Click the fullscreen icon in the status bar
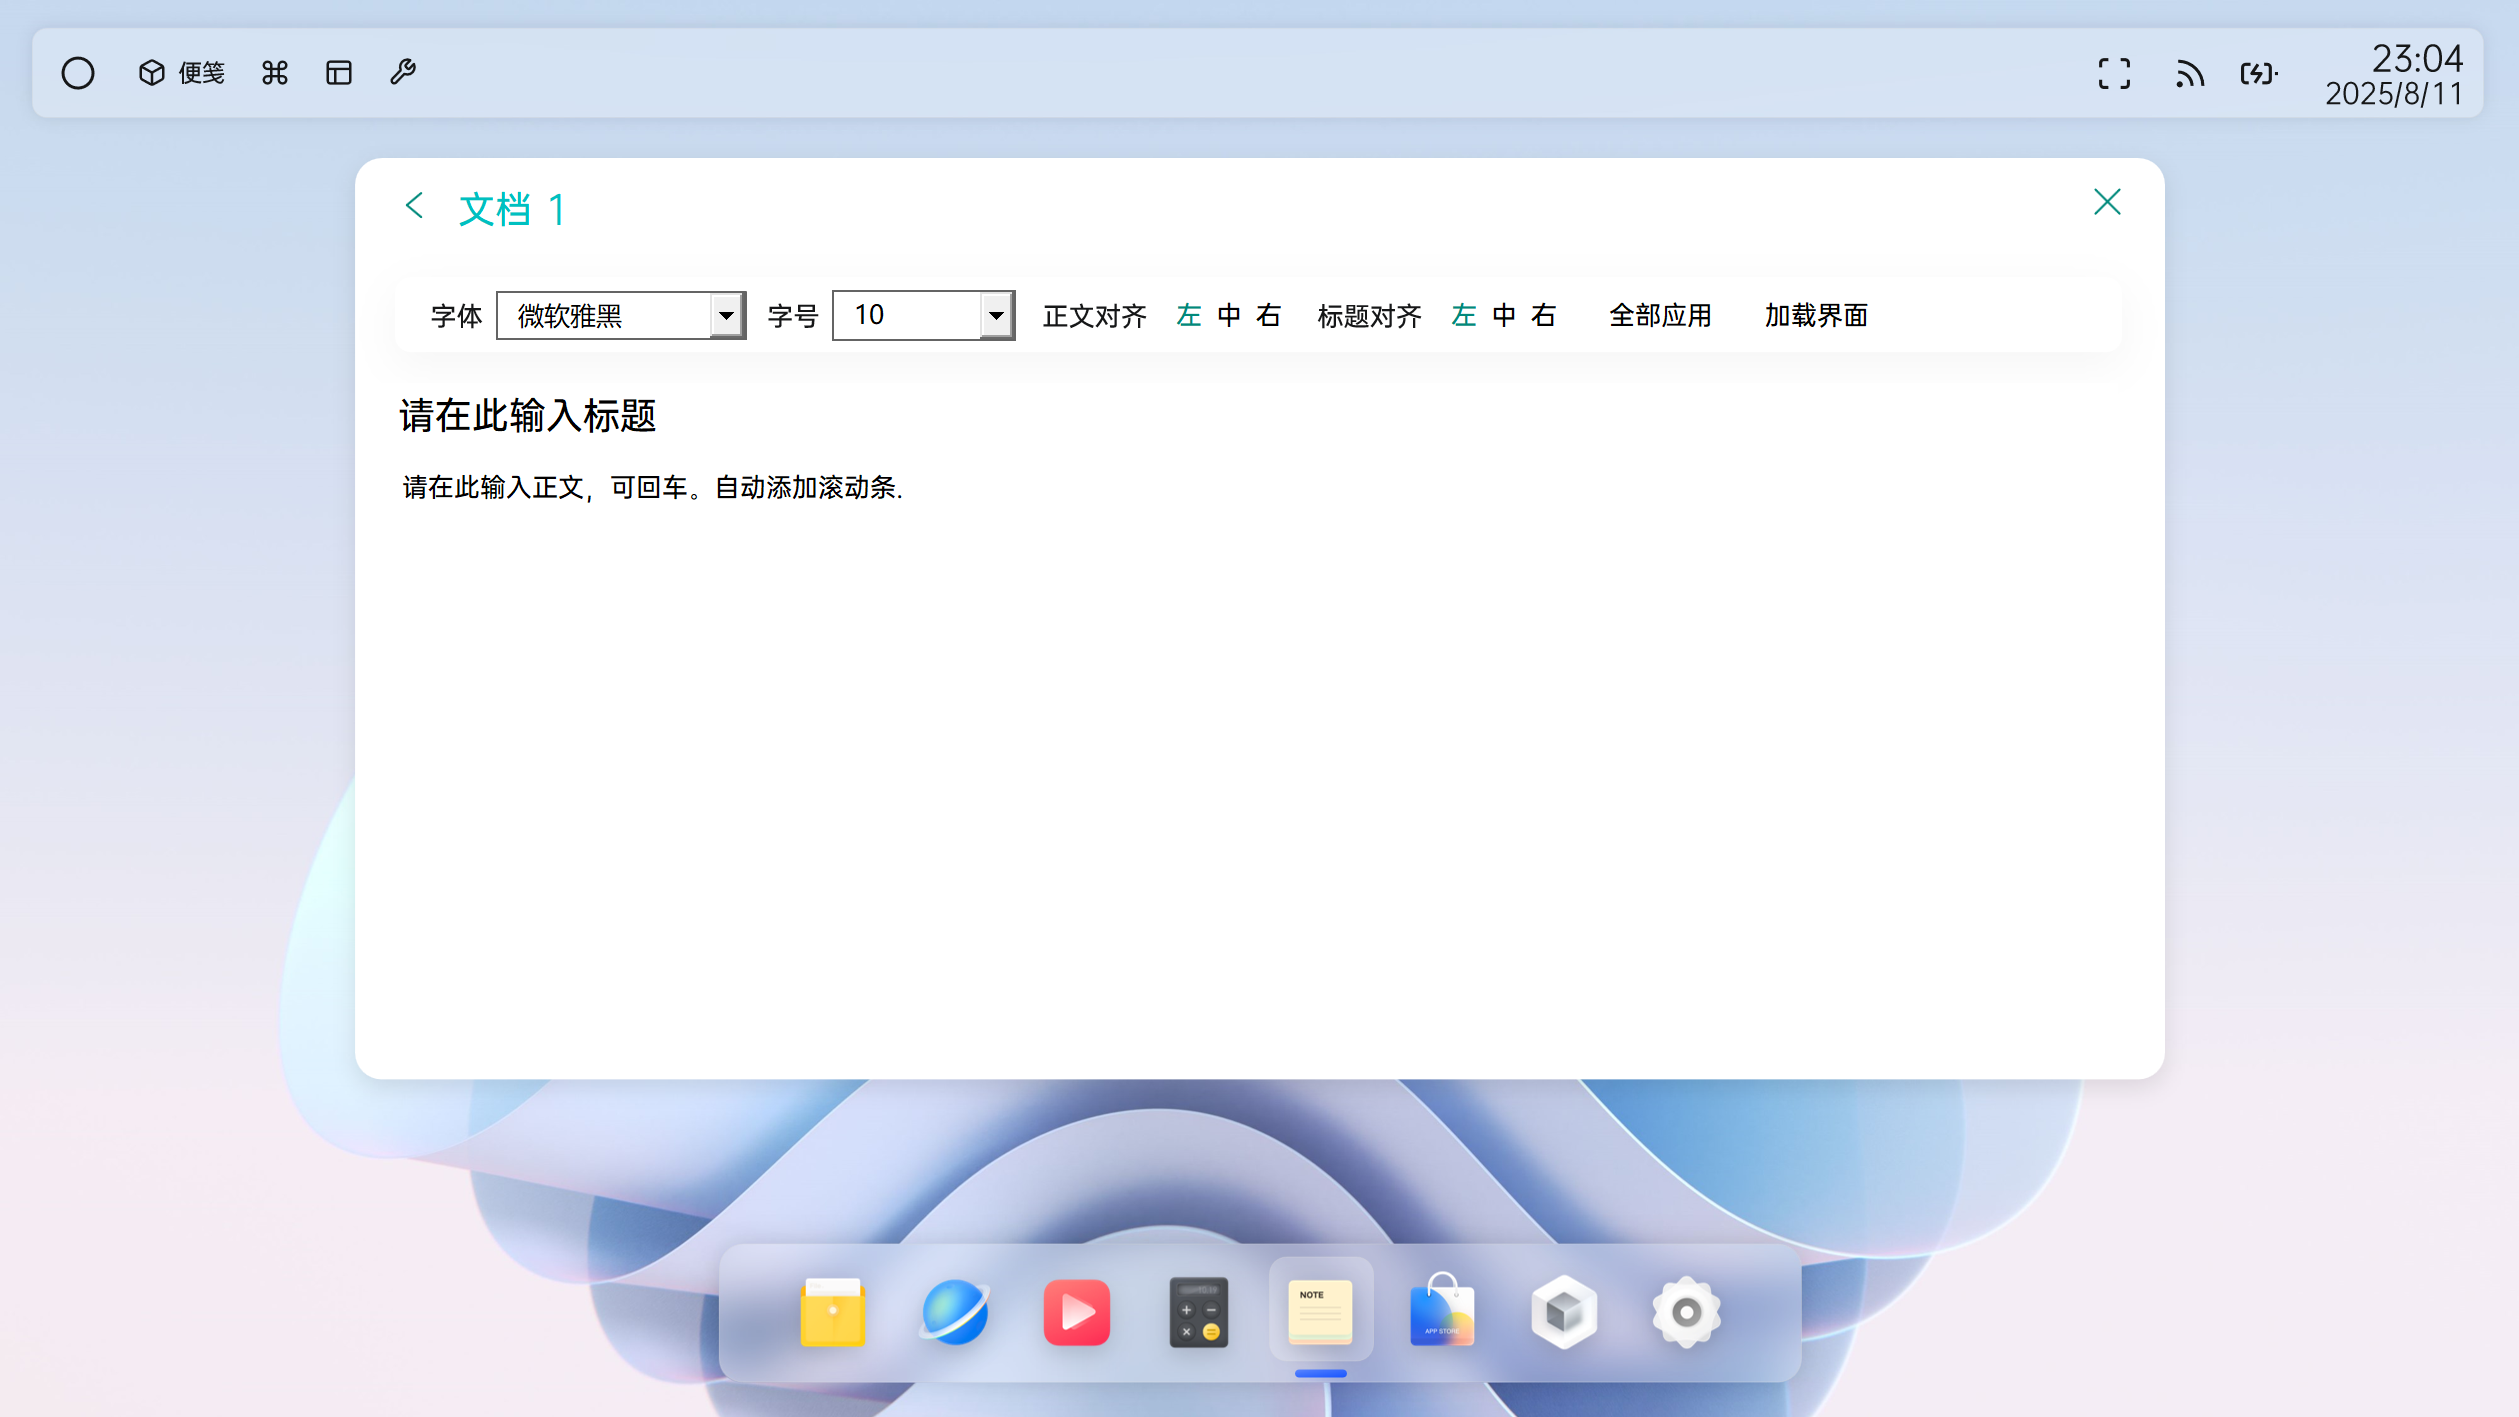The image size is (2519, 1417). pyautogui.click(x=2113, y=73)
